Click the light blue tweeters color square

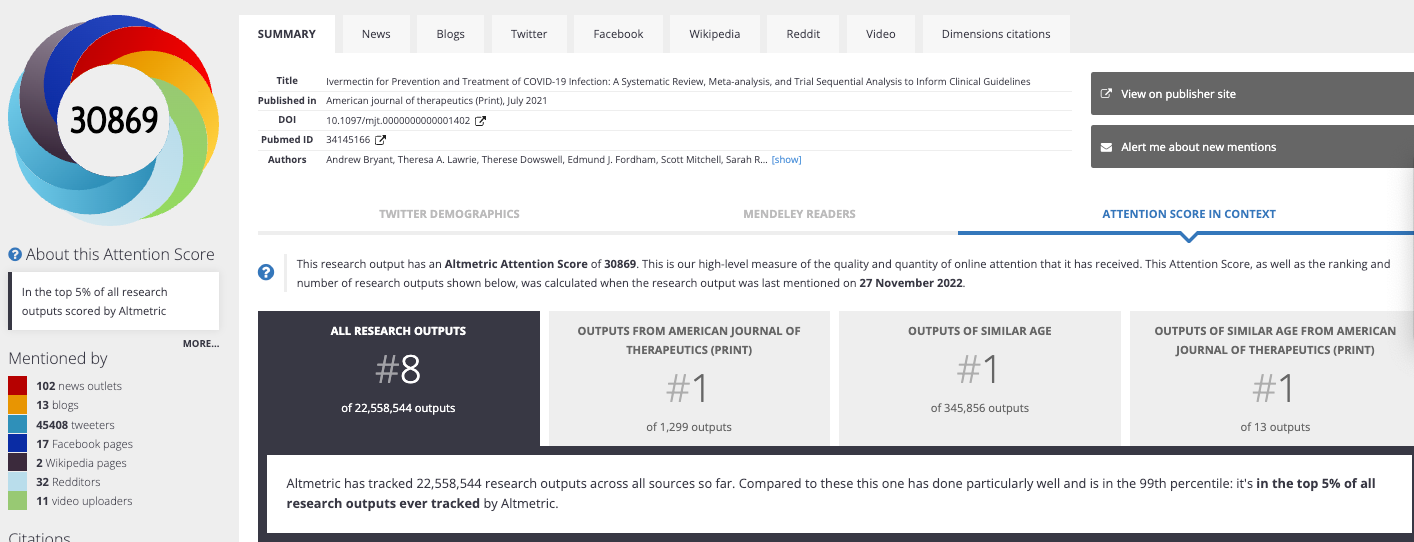coord(17,424)
